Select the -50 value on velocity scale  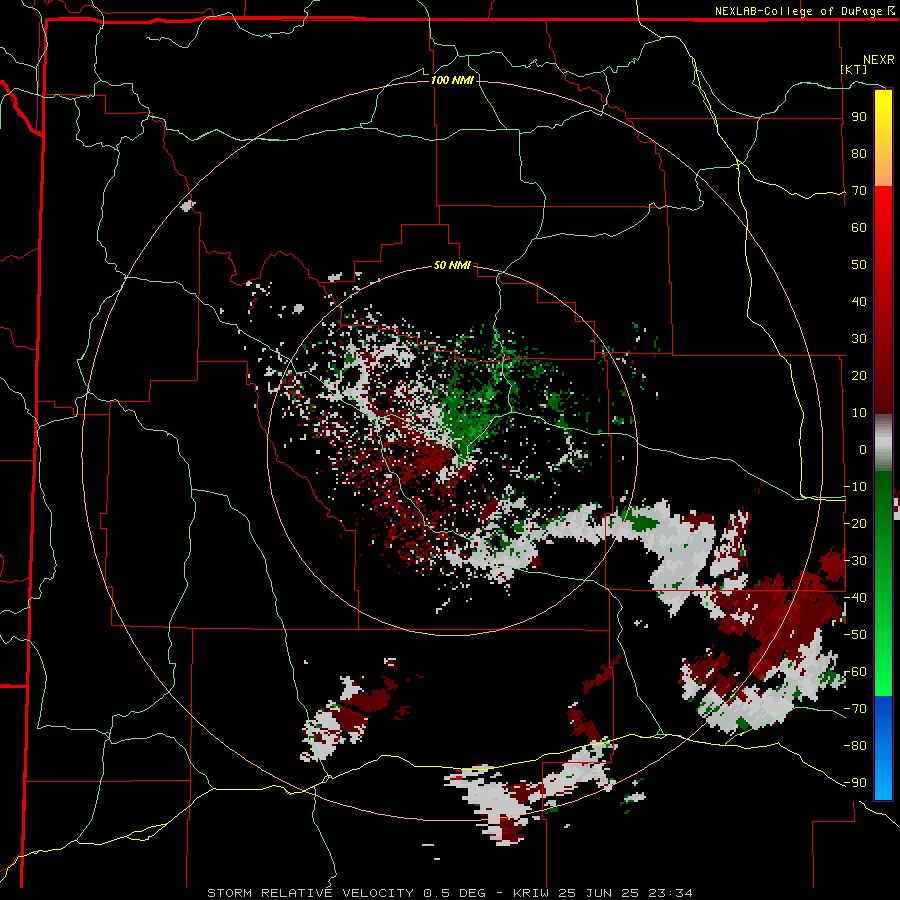855,635
